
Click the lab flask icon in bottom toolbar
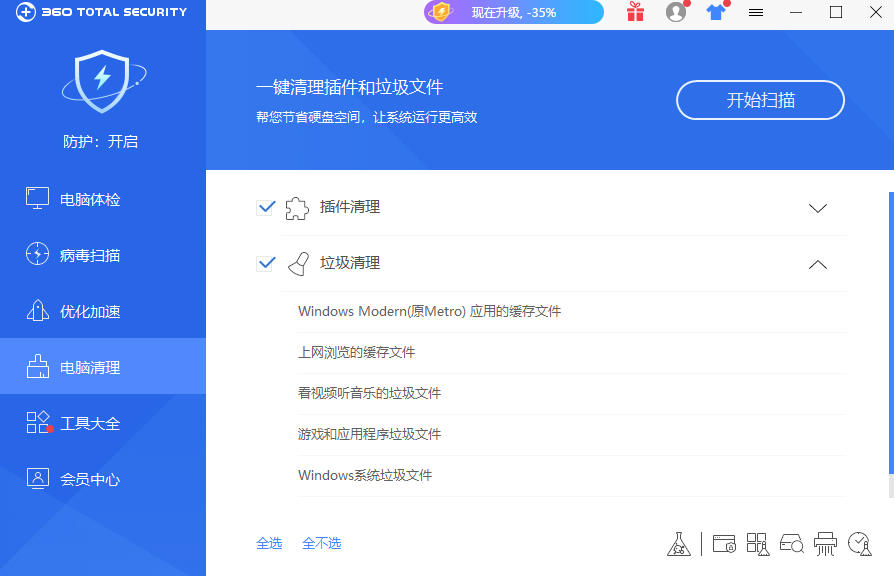[x=678, y=543]
